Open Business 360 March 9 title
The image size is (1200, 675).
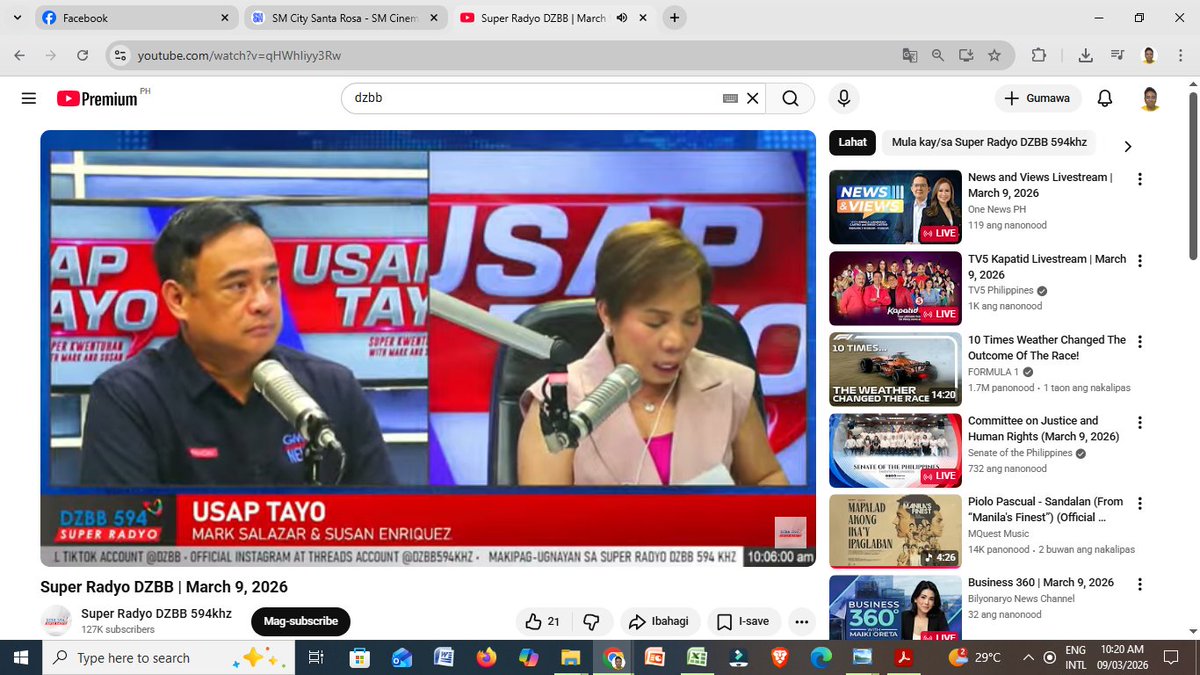tap(1041, 582)
